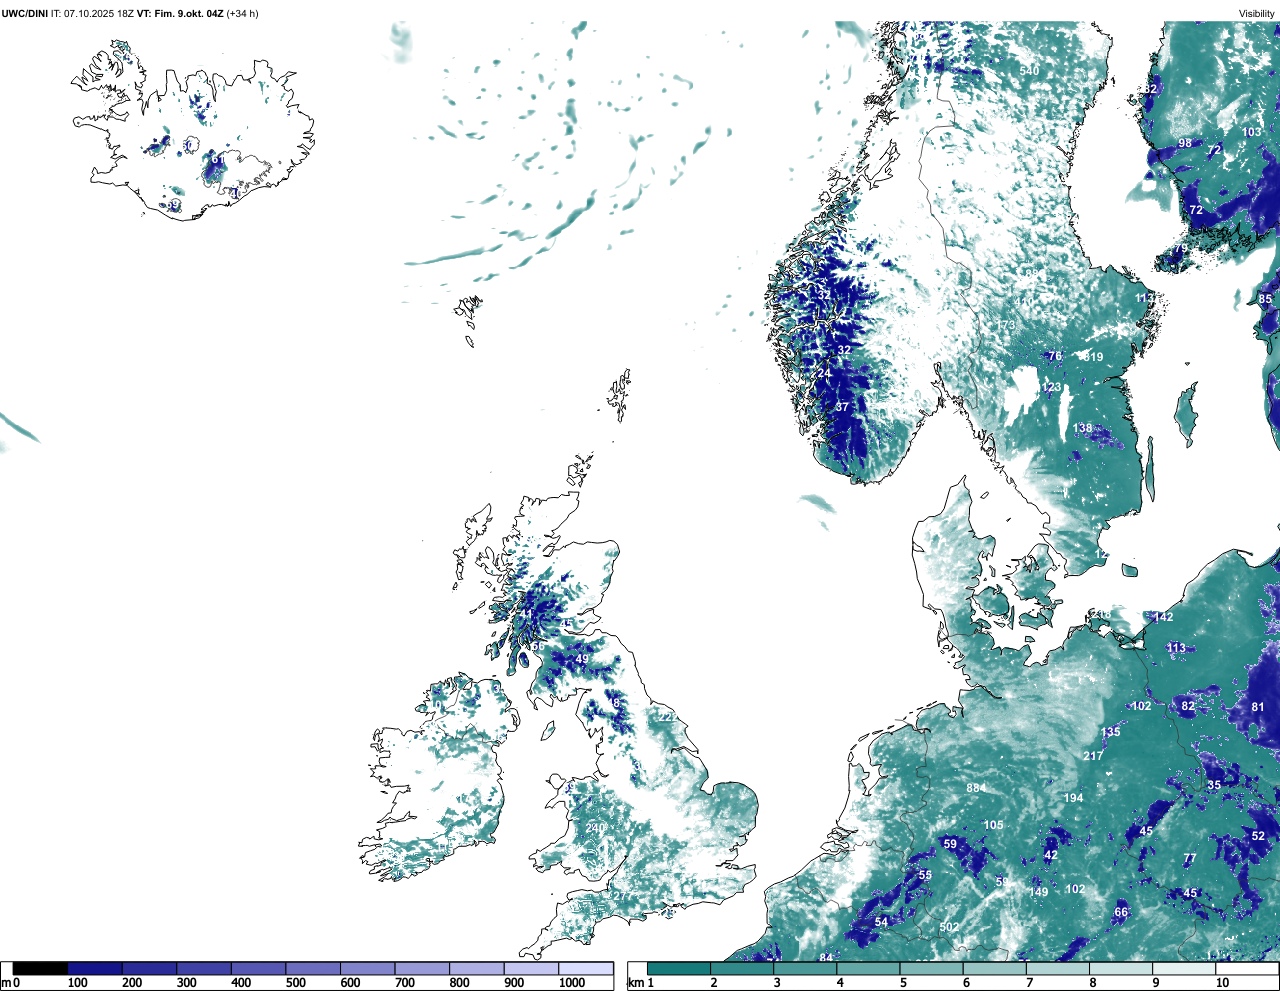Click the '200' meter legend label
This screenshot has width=1280, height=991.
pos(132,983)
